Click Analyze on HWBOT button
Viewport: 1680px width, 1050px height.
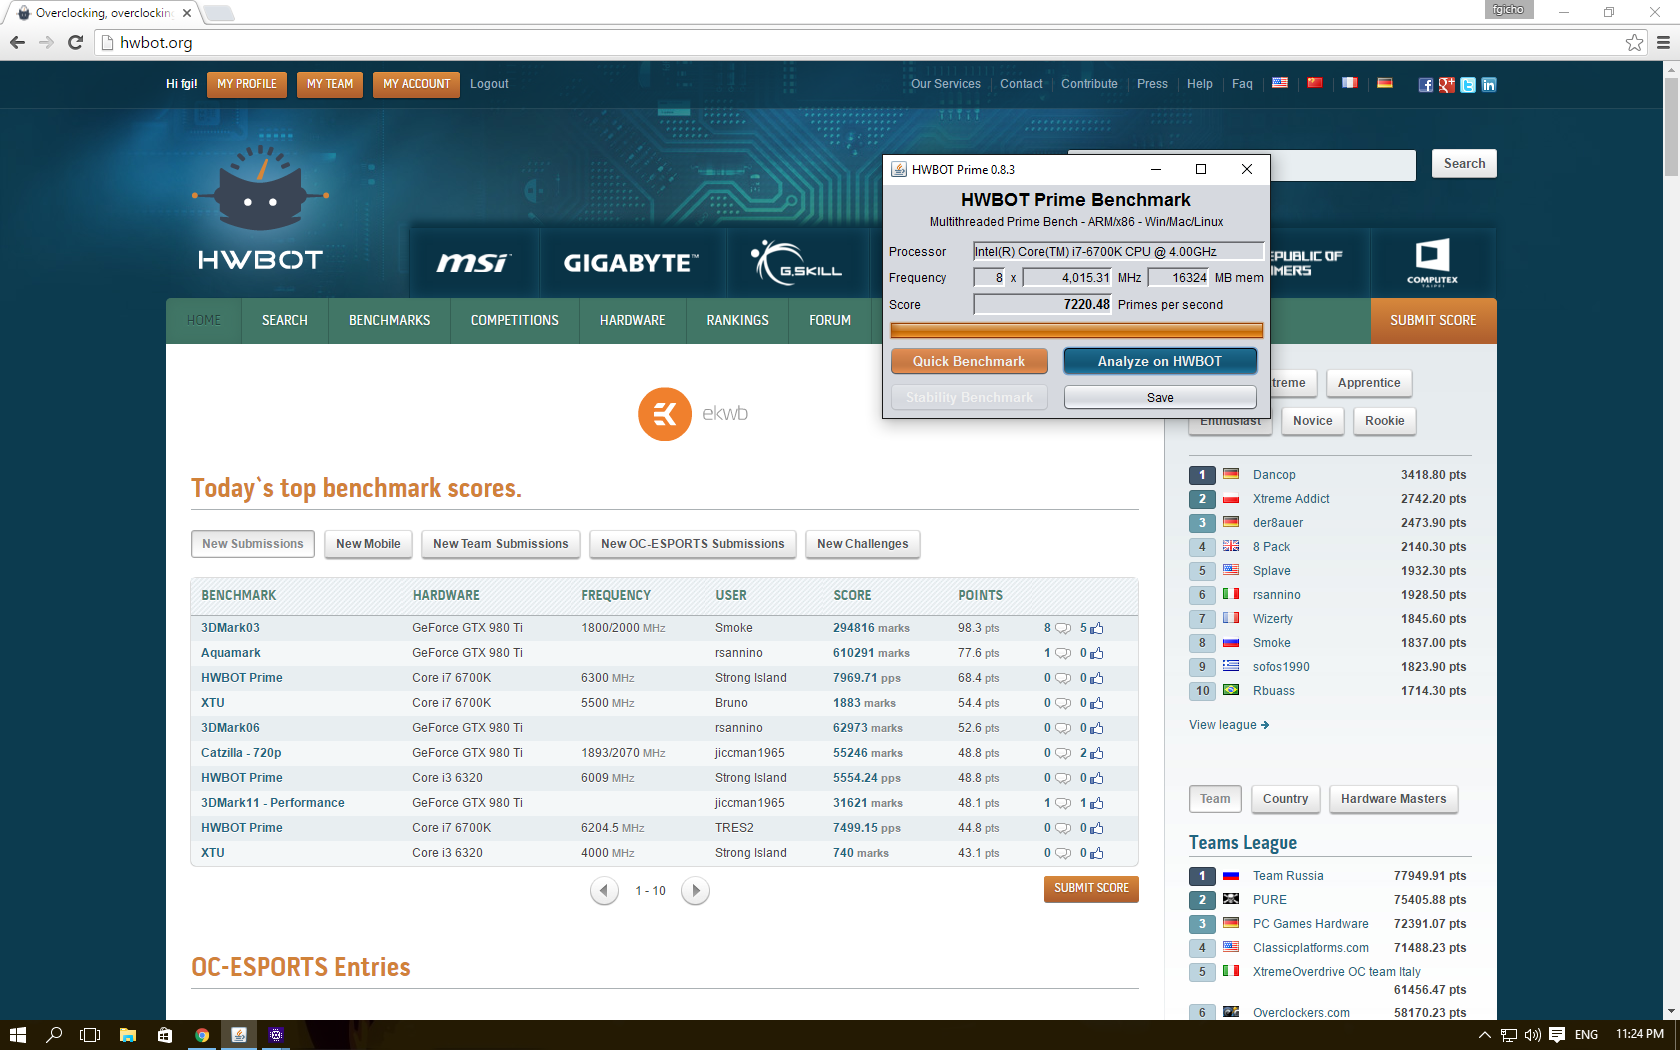pos(1160,361)
